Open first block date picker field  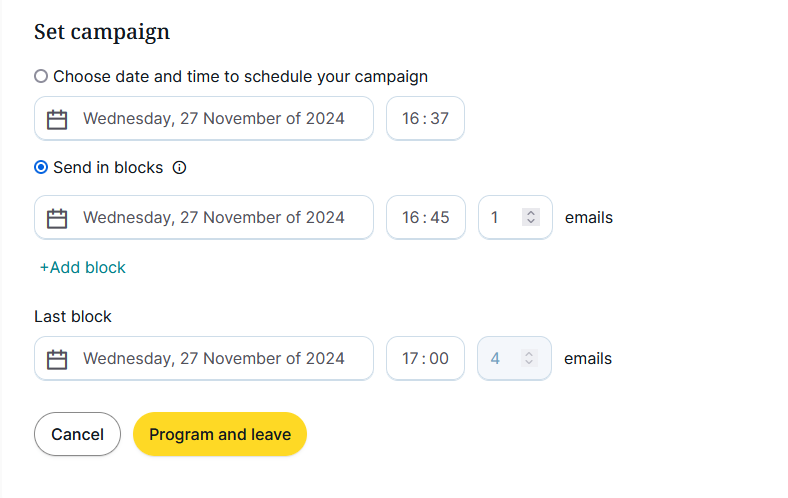[213, 218]
